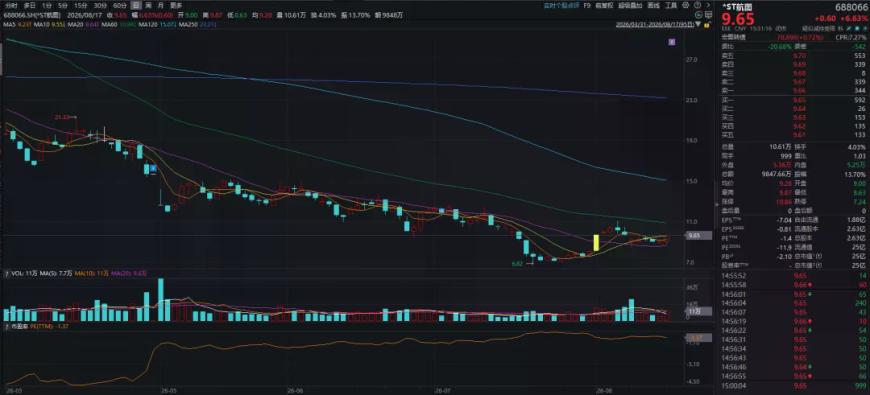Click the blue real-time stock commentary link

tap(561, 5)
